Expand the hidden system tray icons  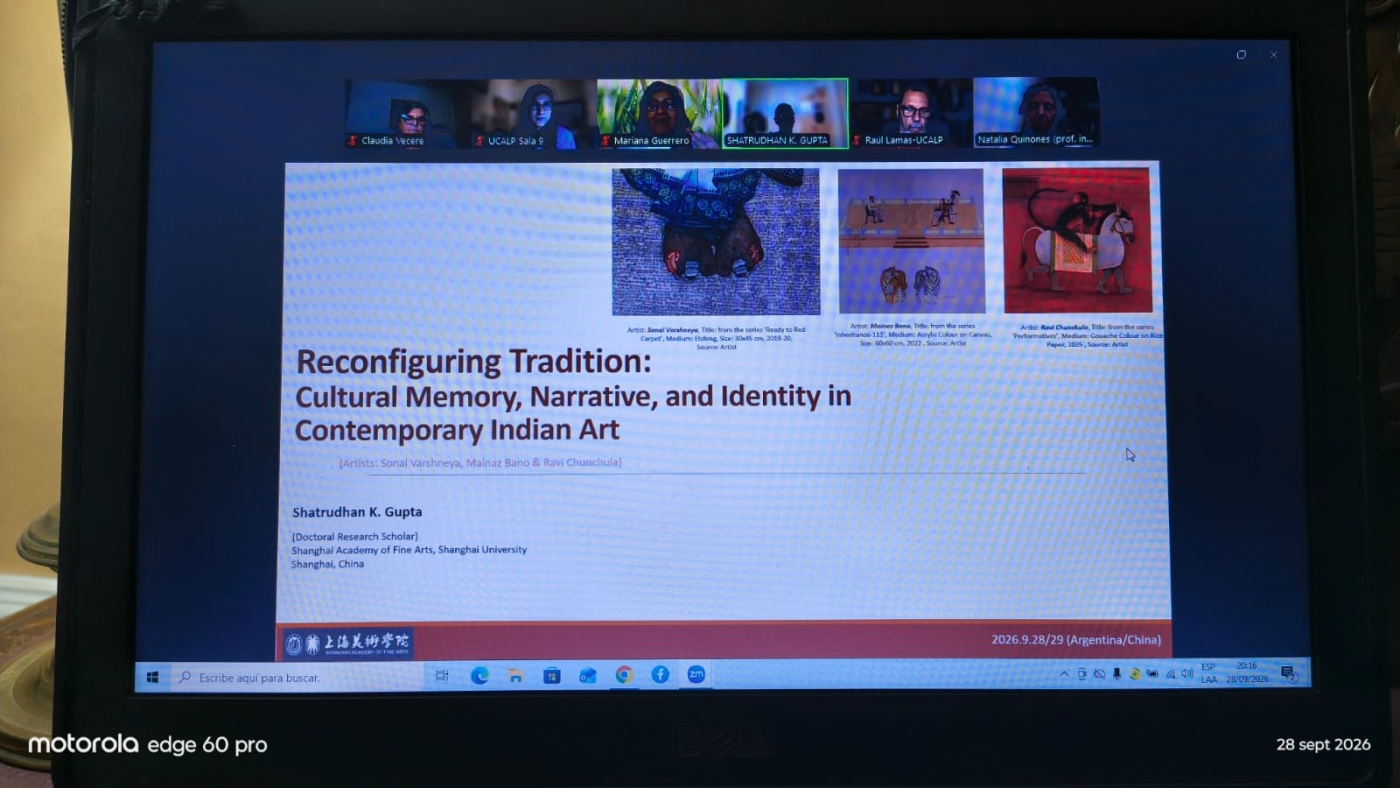1064,674
